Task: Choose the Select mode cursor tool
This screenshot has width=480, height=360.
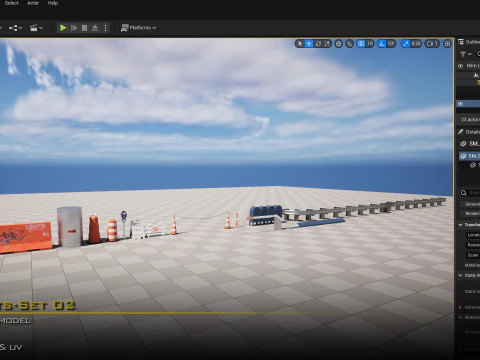Action: click(300, 44)
